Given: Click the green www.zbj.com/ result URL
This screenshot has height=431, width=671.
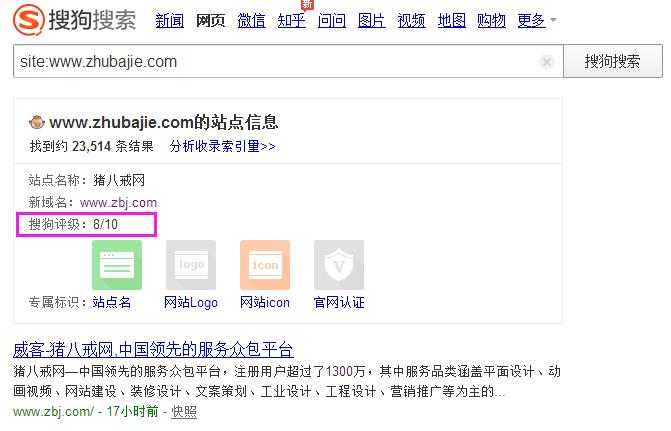Looking at the screenshot, I should coord(53,412).
